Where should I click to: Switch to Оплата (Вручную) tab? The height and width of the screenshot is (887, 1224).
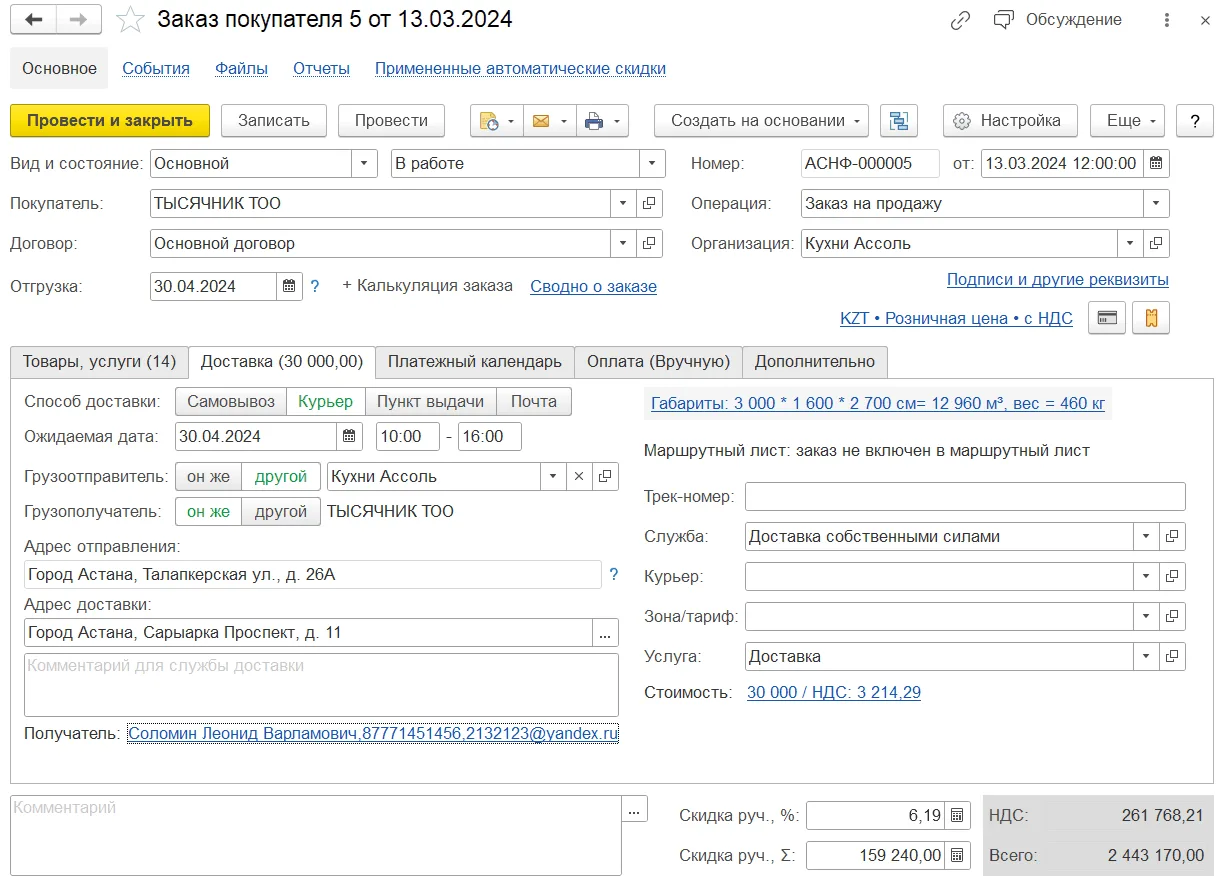659,362
